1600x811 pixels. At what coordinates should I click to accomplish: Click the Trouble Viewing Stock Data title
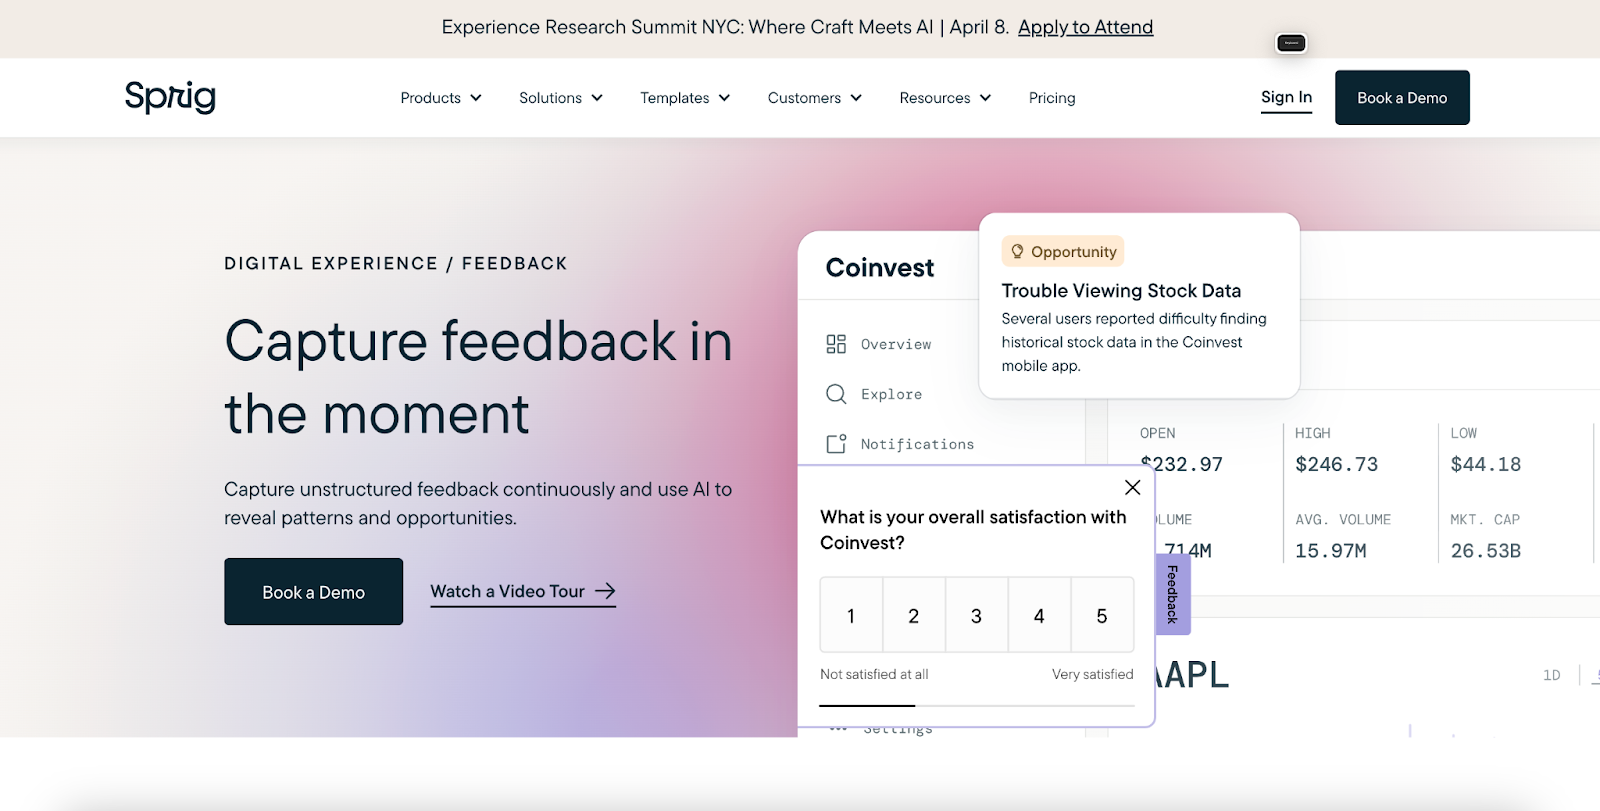click(1121, 290)
